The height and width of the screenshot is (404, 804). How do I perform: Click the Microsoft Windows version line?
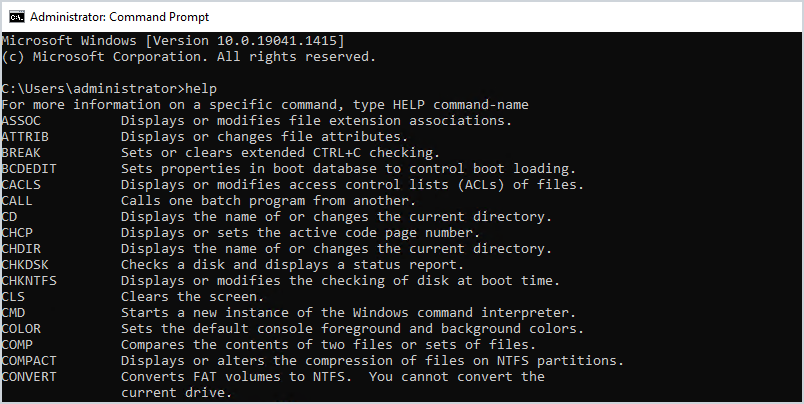pos(174,40)
